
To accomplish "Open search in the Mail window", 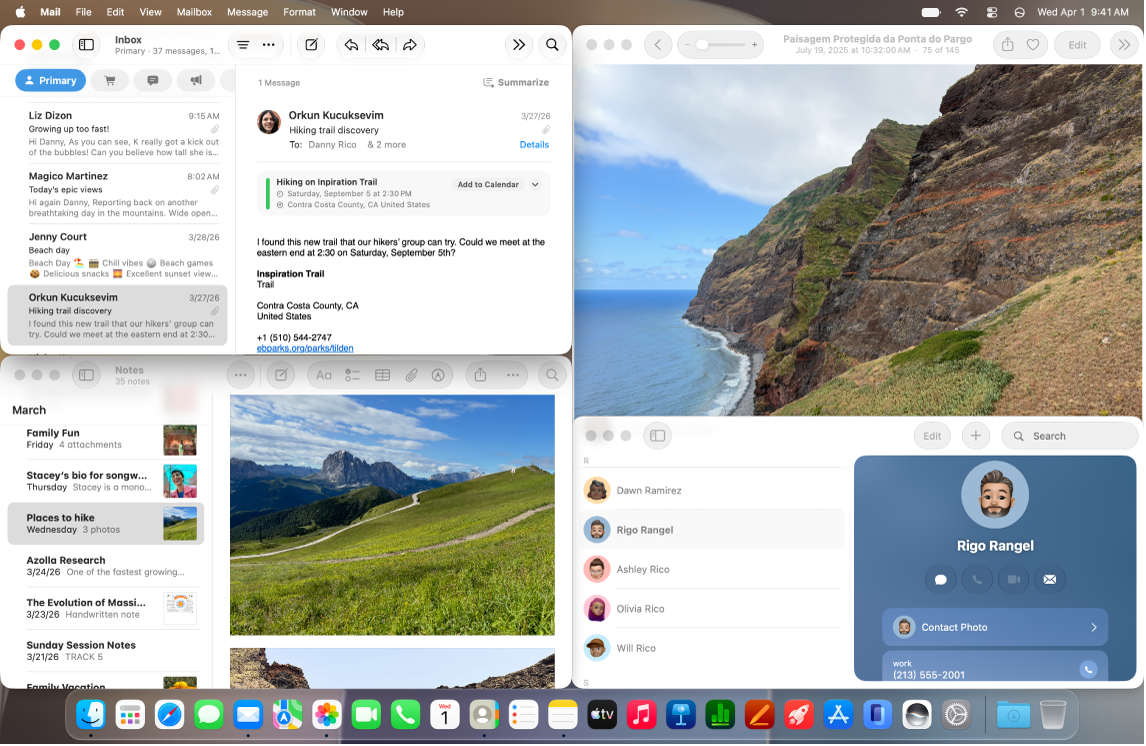I will pos(553,45).
